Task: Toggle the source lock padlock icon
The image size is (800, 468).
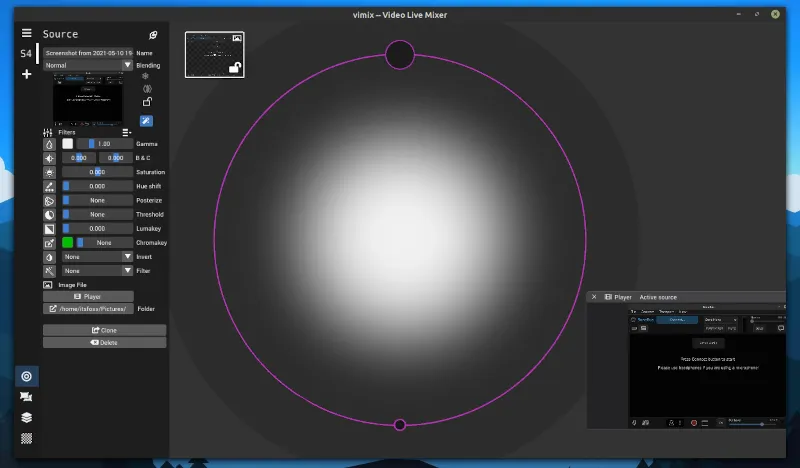Action: [x=147, y=102]
